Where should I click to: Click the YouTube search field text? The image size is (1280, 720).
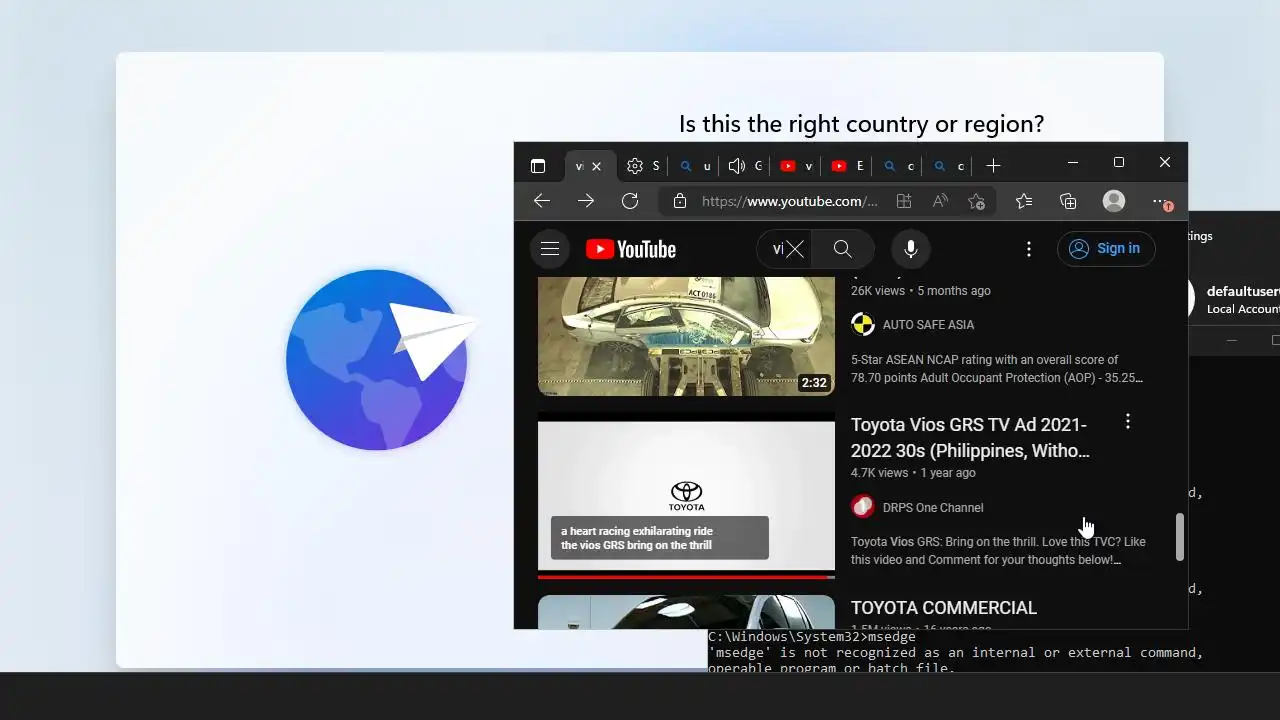pos(777,249)
